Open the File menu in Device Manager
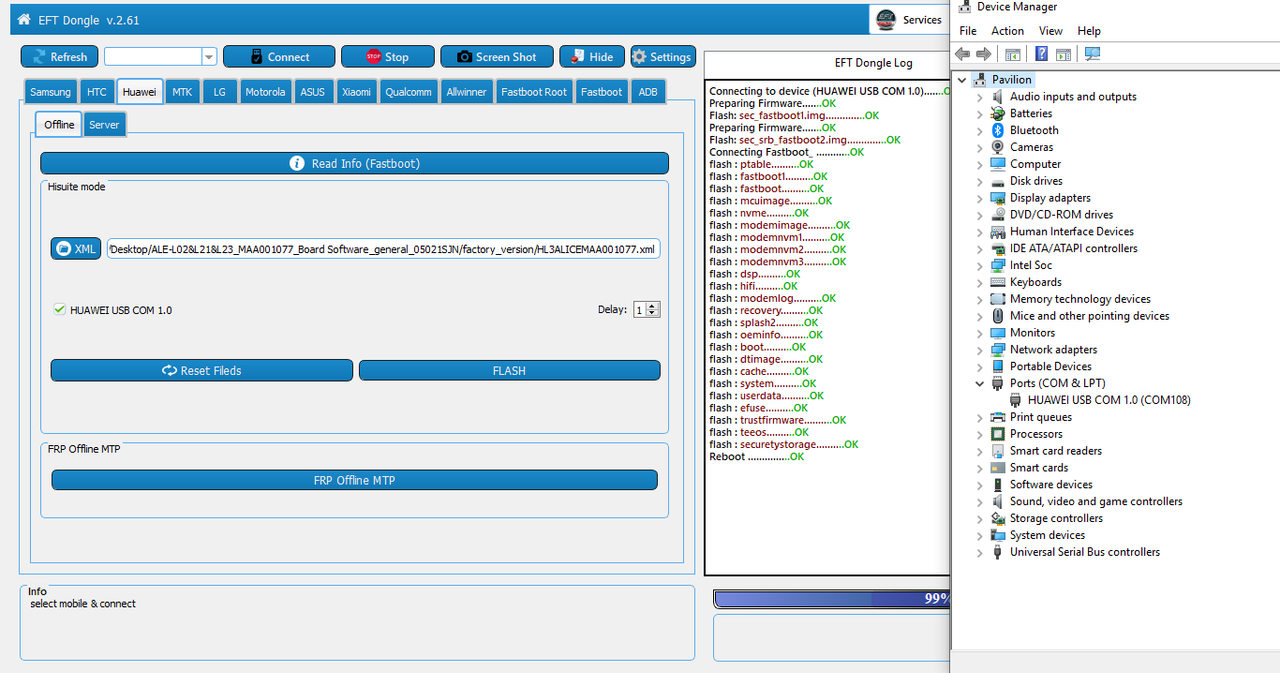 pos(967,31)
